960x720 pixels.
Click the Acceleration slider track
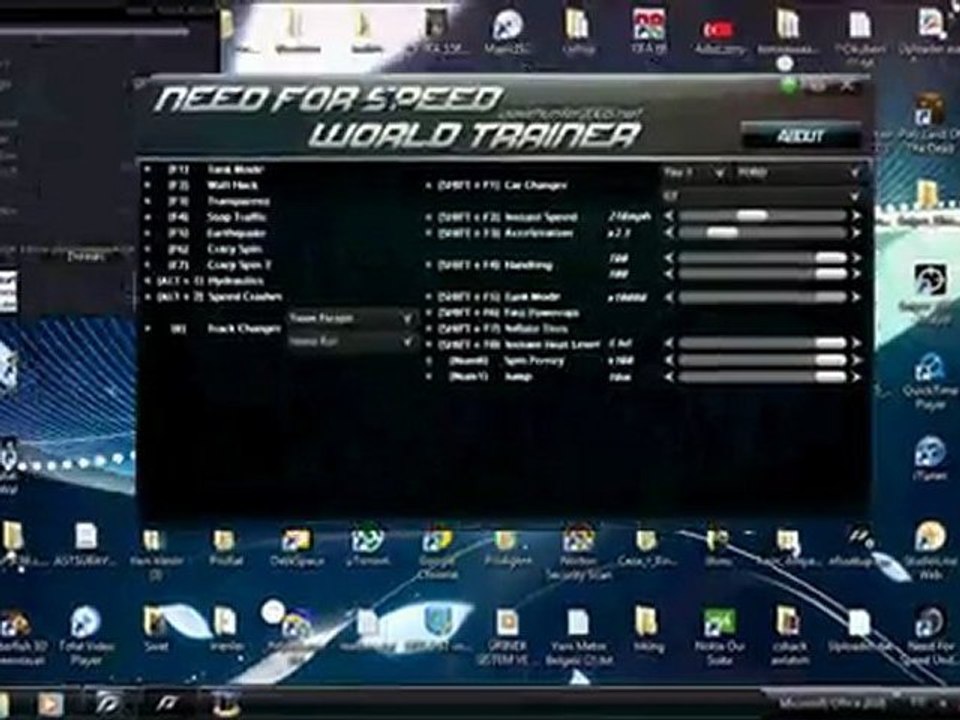point(762,233)
